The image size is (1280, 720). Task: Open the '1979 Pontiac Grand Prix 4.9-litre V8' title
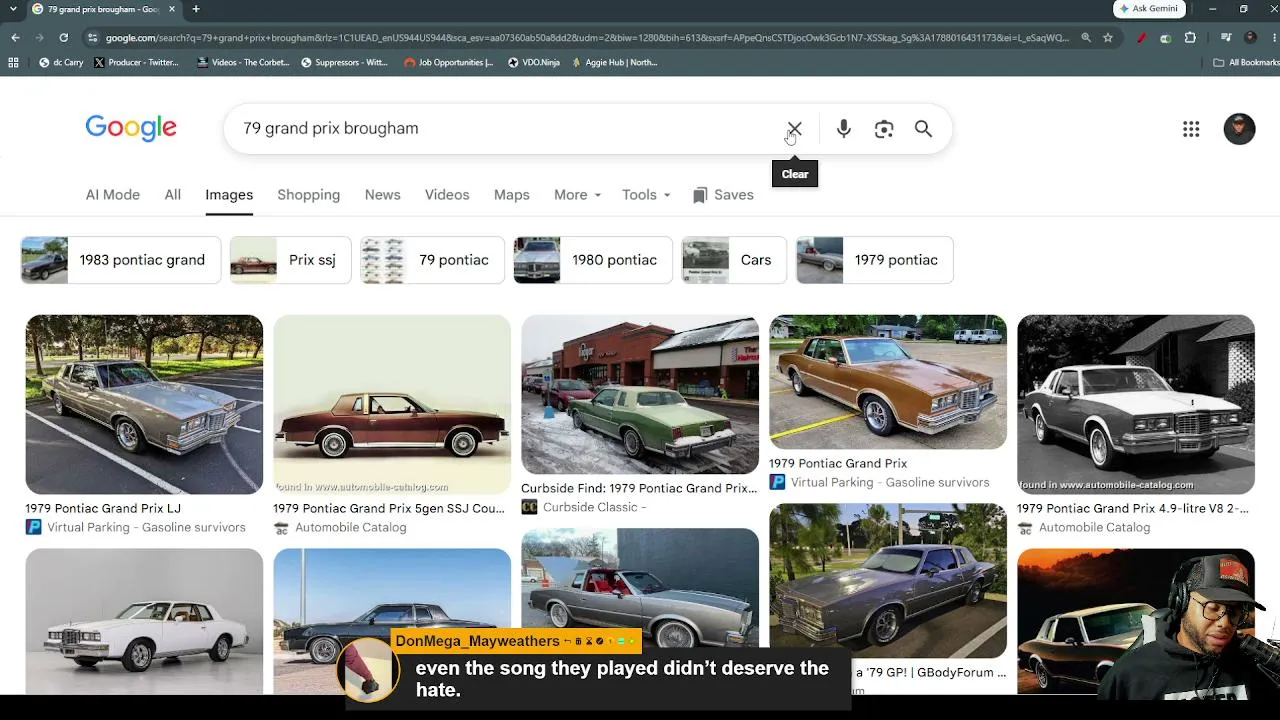1133,508
